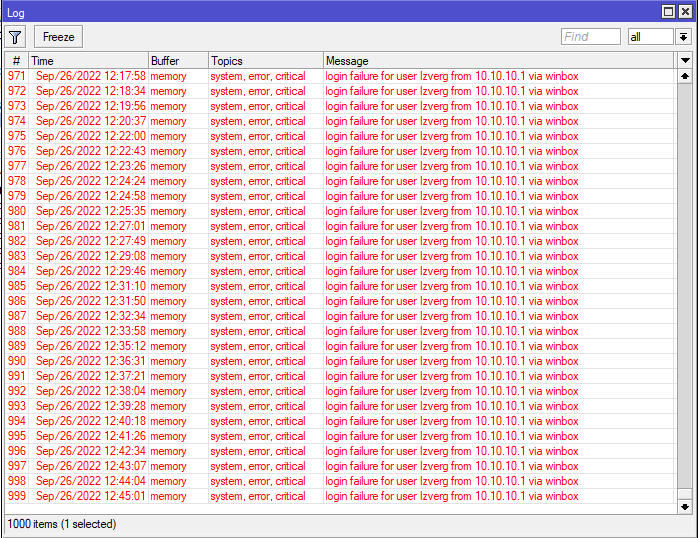The width and height of the screenshot is (698, 538).
Task: Sort by the Message column header
Action: (499, 61)
